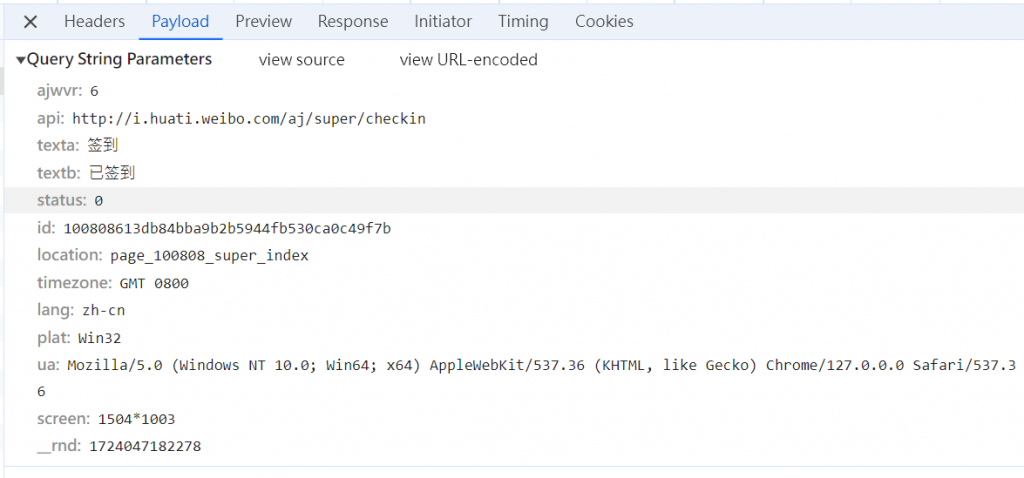Click the screen parameter name label
This screenshot has width=1024, height=478.
pyautogui.click(x=65, y=419)
